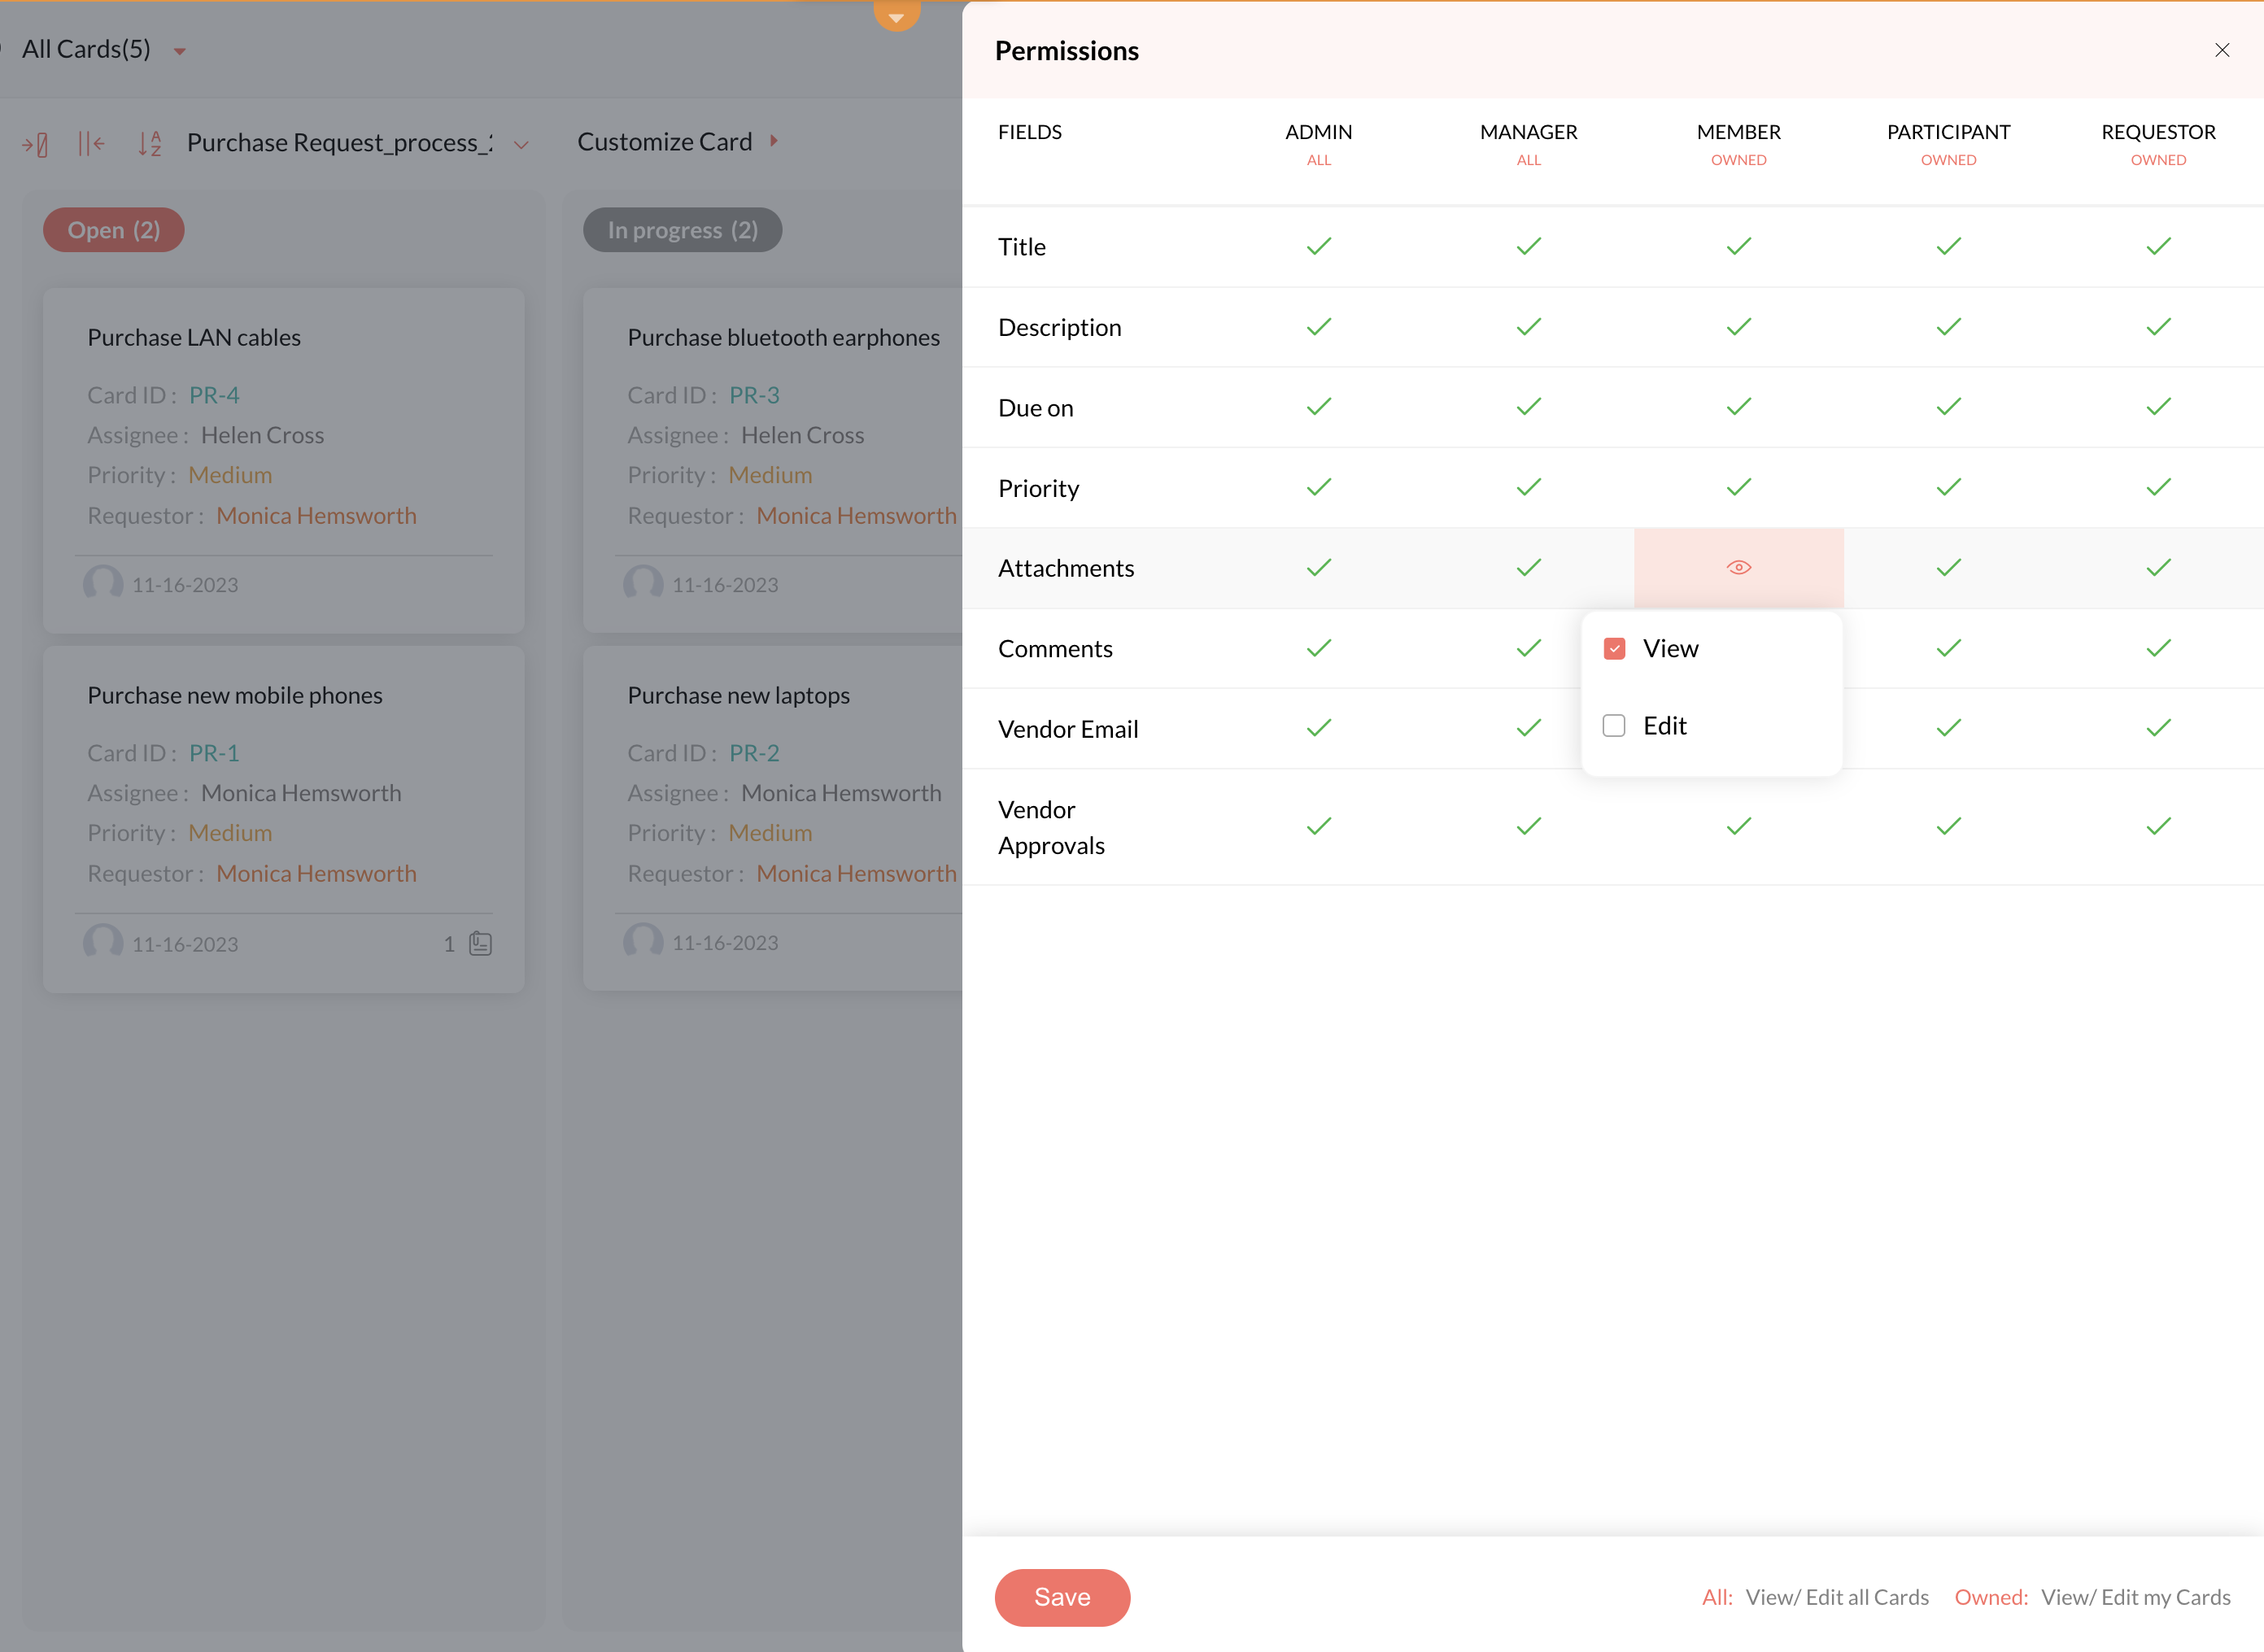Click the expand-columns icon in board toolbar
Viewport: 2264px width, 1652px height.
(x=91, y=144)
